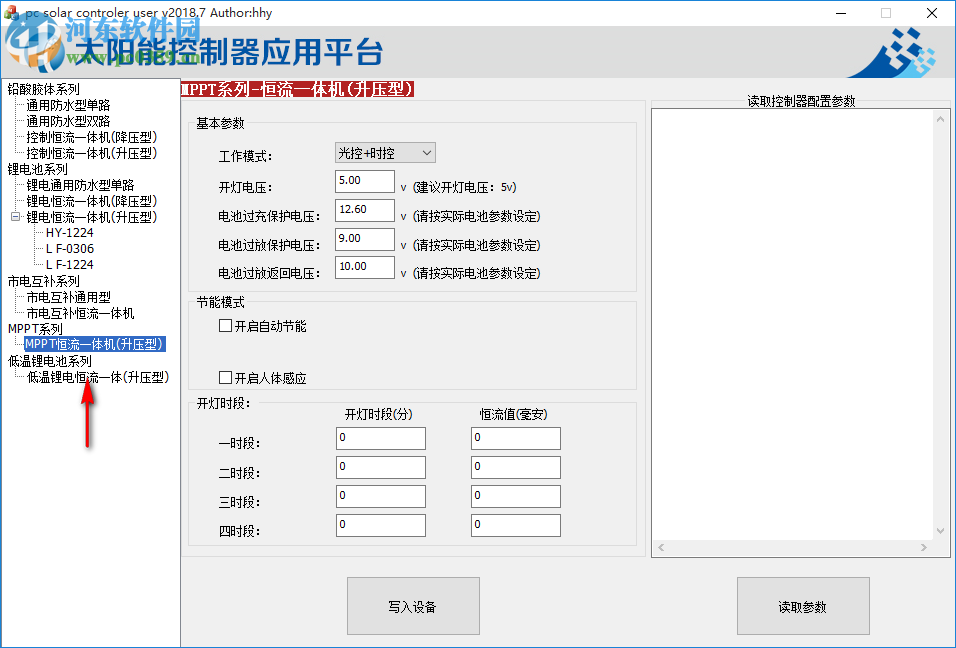This screenshot has width=956, height=648.
Task: Click the scroll-right arrow of parameters box
Action: [924, 547]
